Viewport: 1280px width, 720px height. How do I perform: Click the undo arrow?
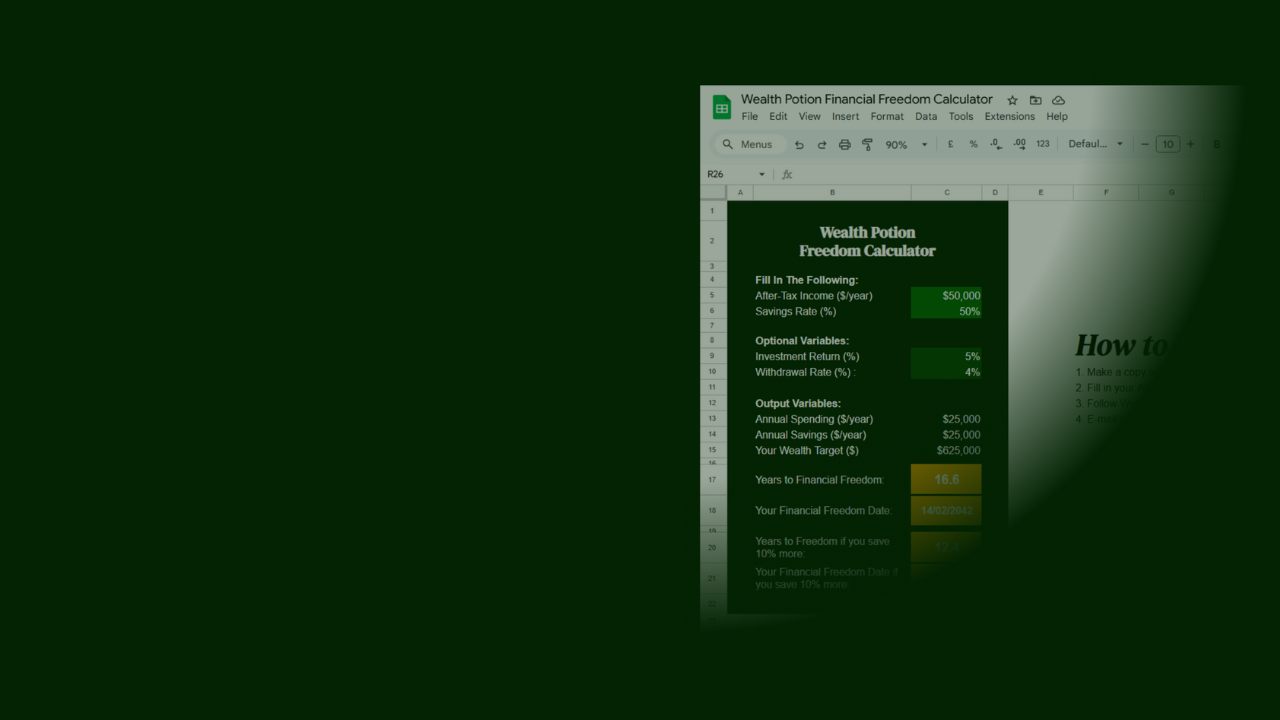click(x=799, y=144)
